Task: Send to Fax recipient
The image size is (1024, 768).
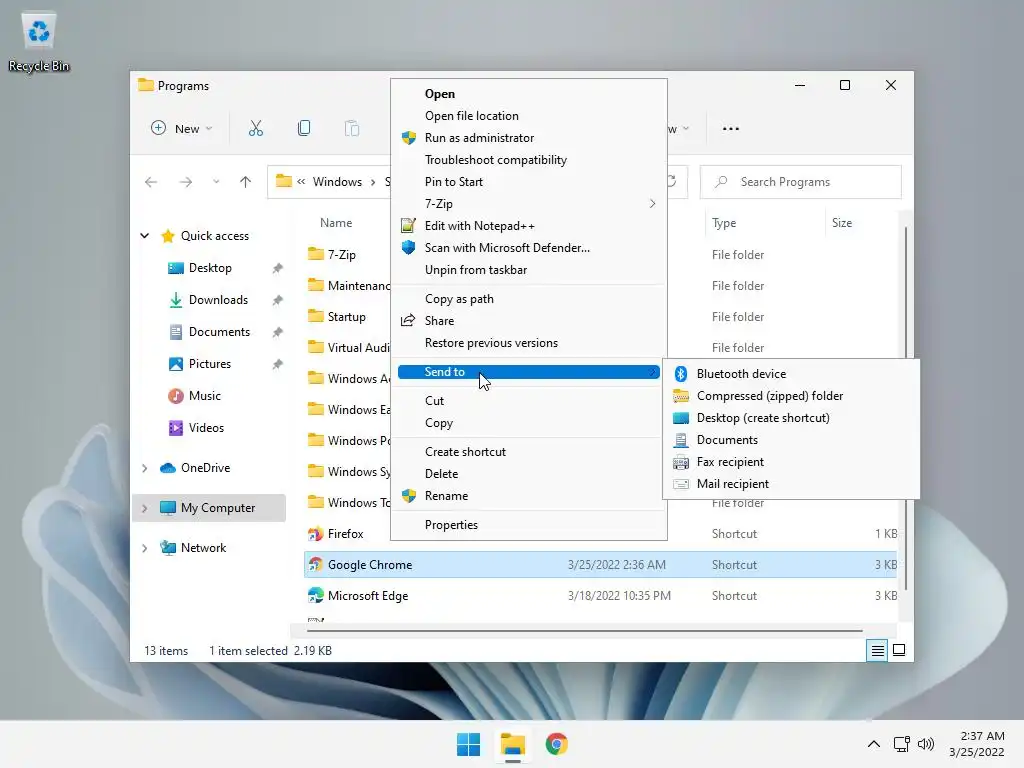Action: tap(791, 462)
